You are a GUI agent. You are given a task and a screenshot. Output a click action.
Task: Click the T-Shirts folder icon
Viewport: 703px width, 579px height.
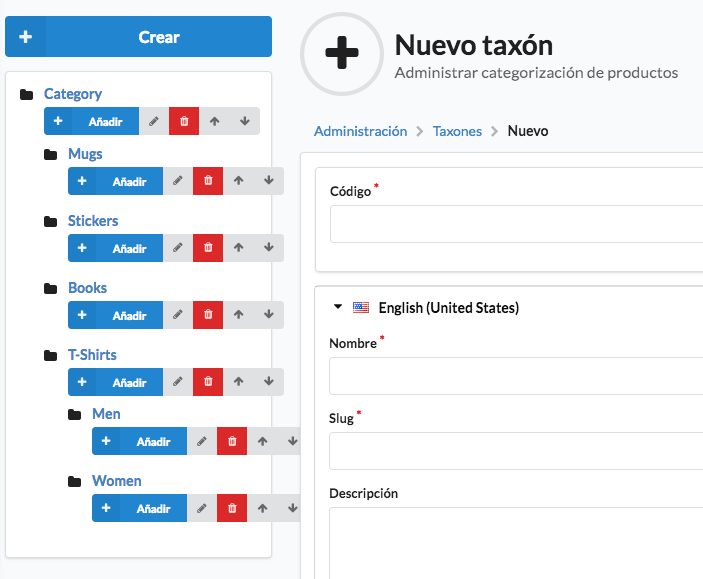coord(51,356)
